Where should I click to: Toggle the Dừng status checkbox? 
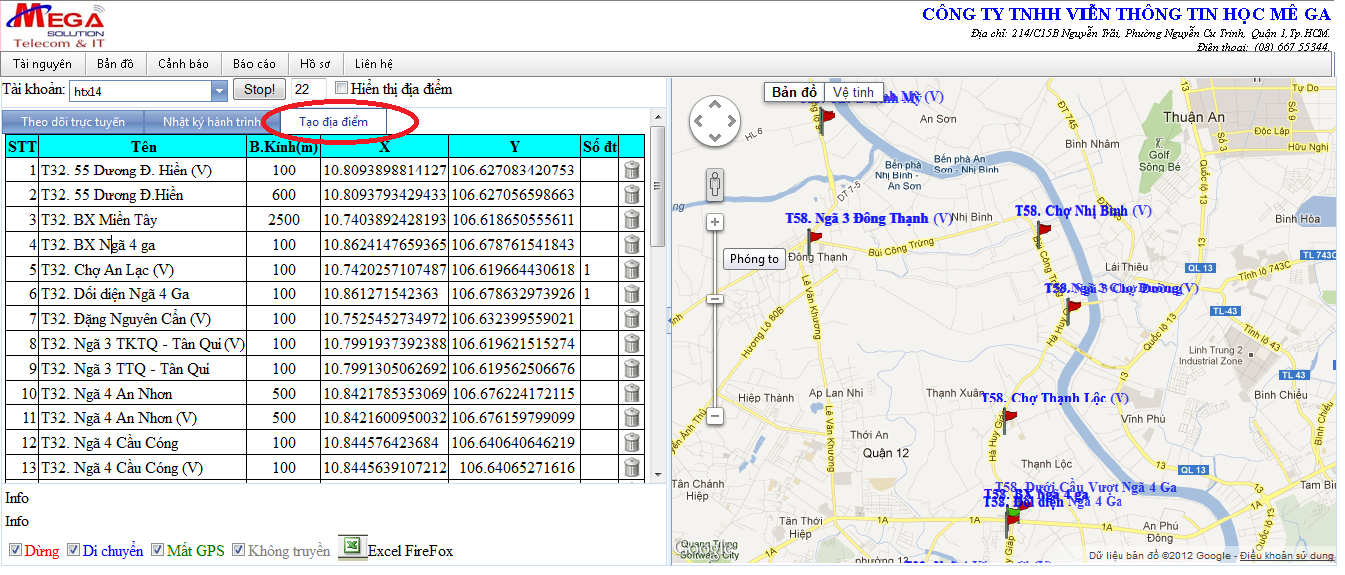coord(15,550)
